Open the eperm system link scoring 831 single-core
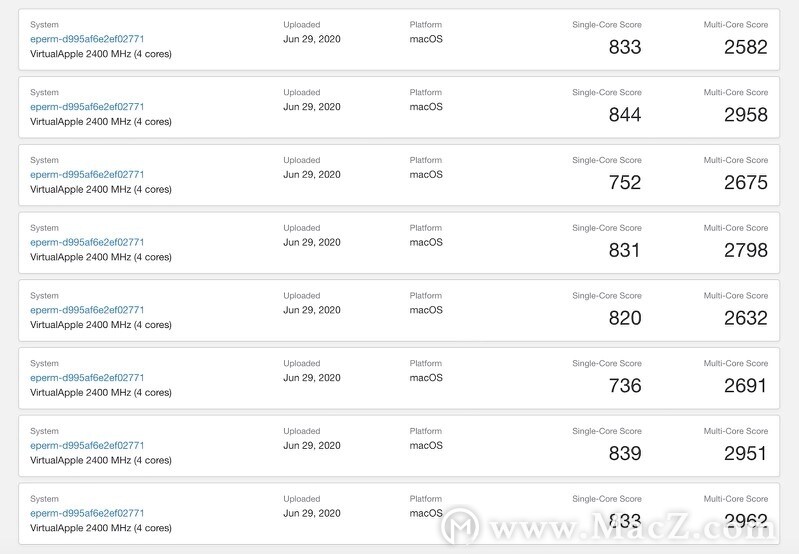799x554 pixels. click(x=87, y=243)
